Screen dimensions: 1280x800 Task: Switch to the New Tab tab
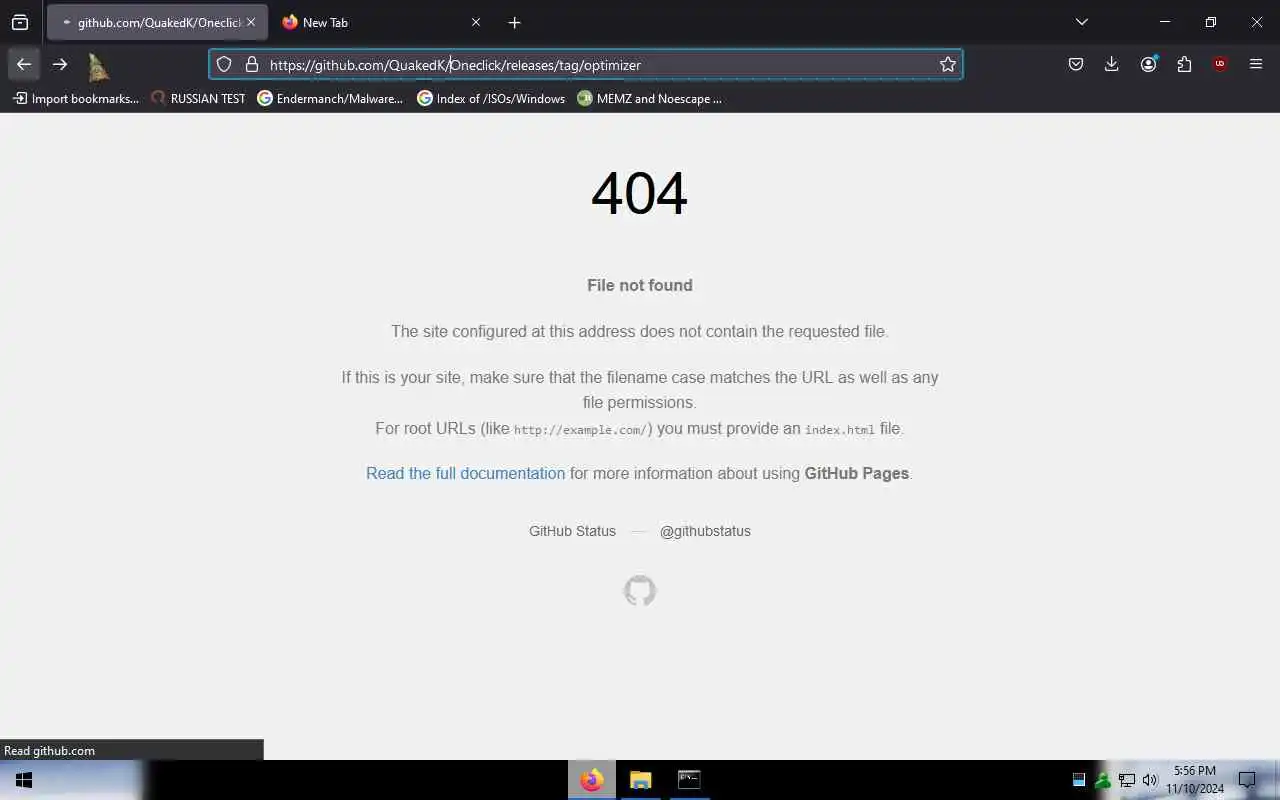(380, 22)
